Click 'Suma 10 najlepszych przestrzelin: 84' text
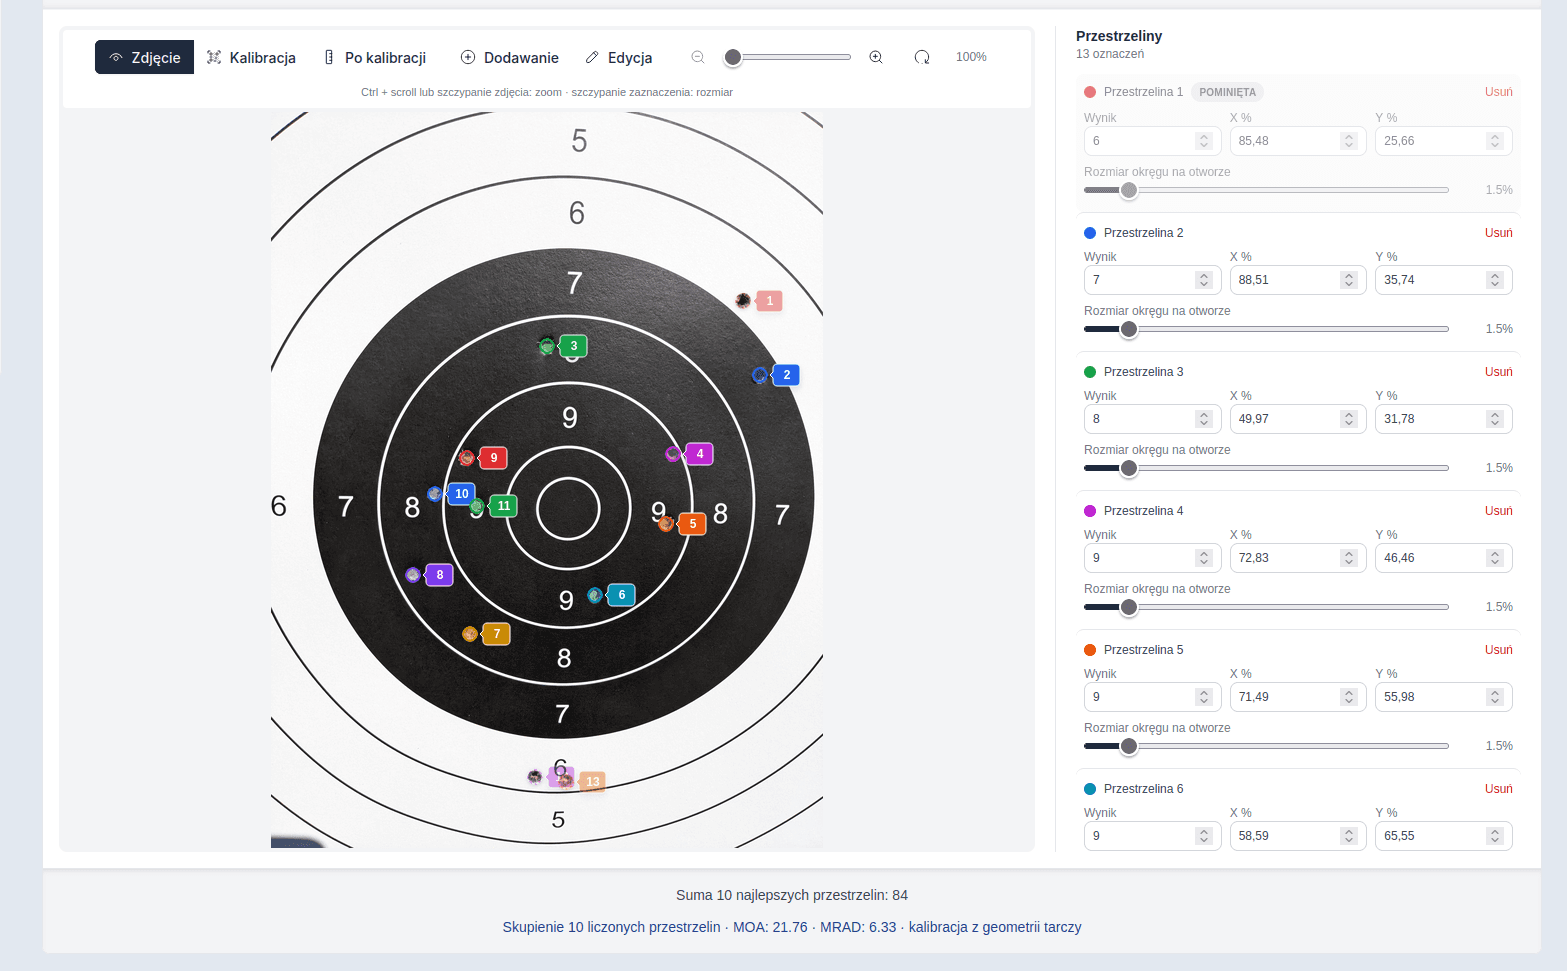 [x=792, y=895]
